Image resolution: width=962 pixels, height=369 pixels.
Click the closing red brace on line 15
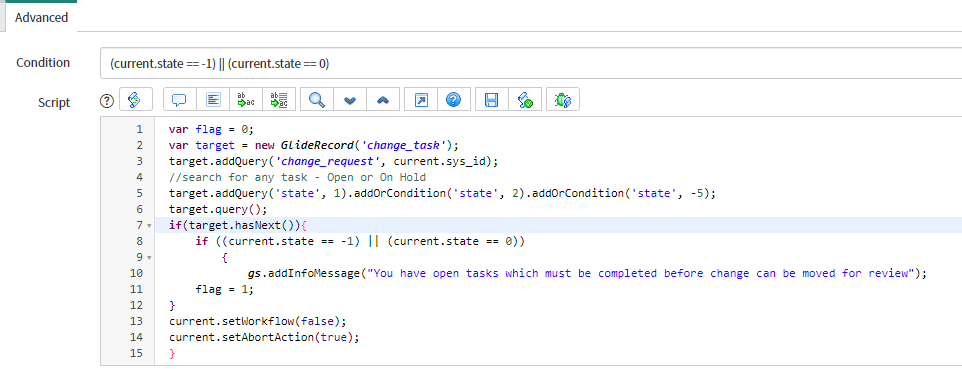[x=172, y=353]
